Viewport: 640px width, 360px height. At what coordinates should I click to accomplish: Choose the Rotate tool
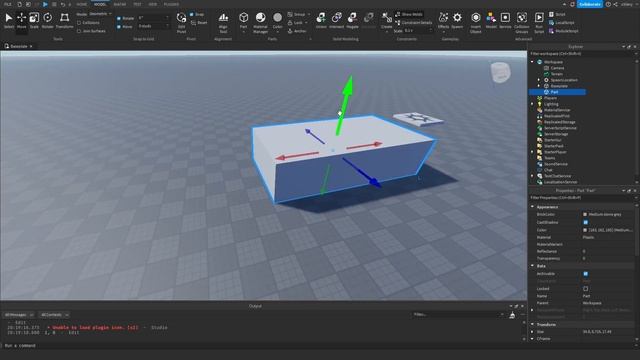pos(47,20)
